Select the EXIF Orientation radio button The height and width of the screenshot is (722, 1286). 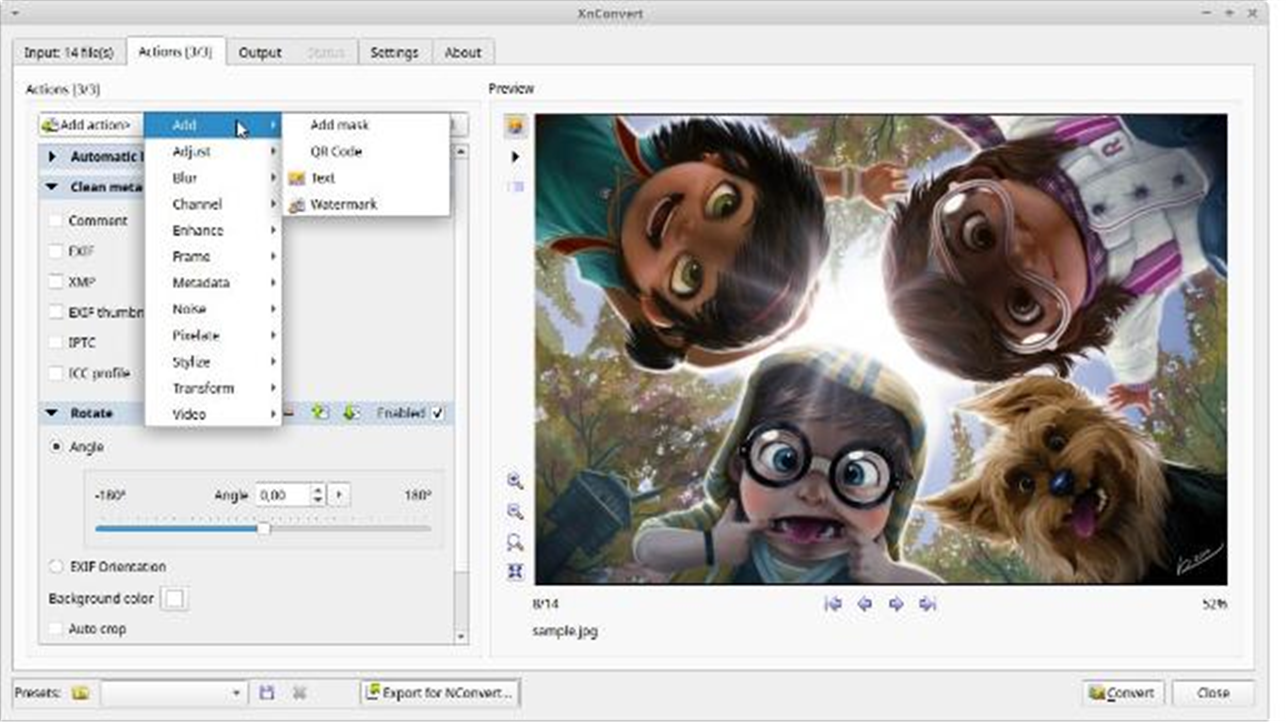[56, 567]
